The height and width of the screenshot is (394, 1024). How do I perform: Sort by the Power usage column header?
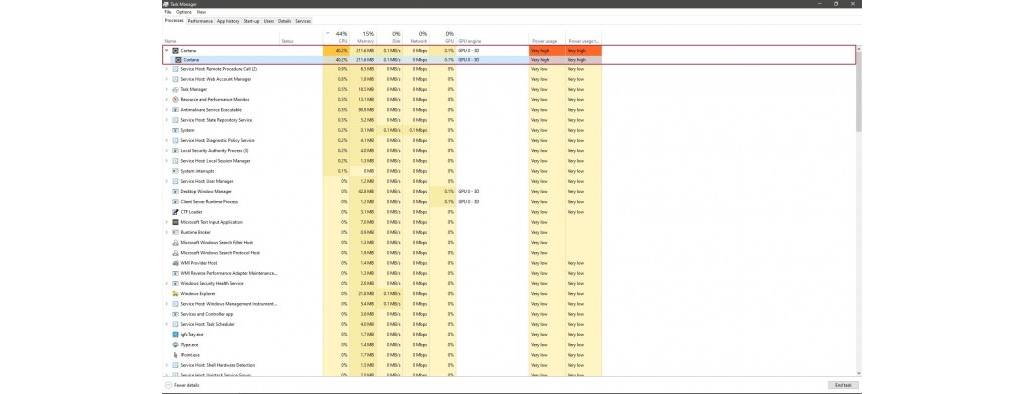pyautogui.click(x=547, y=37)
